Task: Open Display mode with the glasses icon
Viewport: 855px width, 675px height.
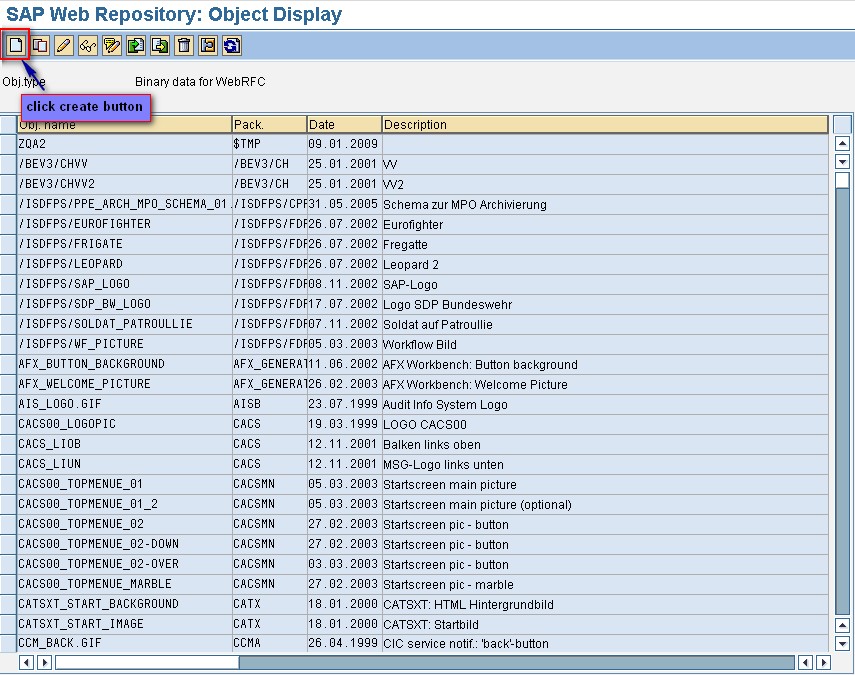Action: point(85,45)
